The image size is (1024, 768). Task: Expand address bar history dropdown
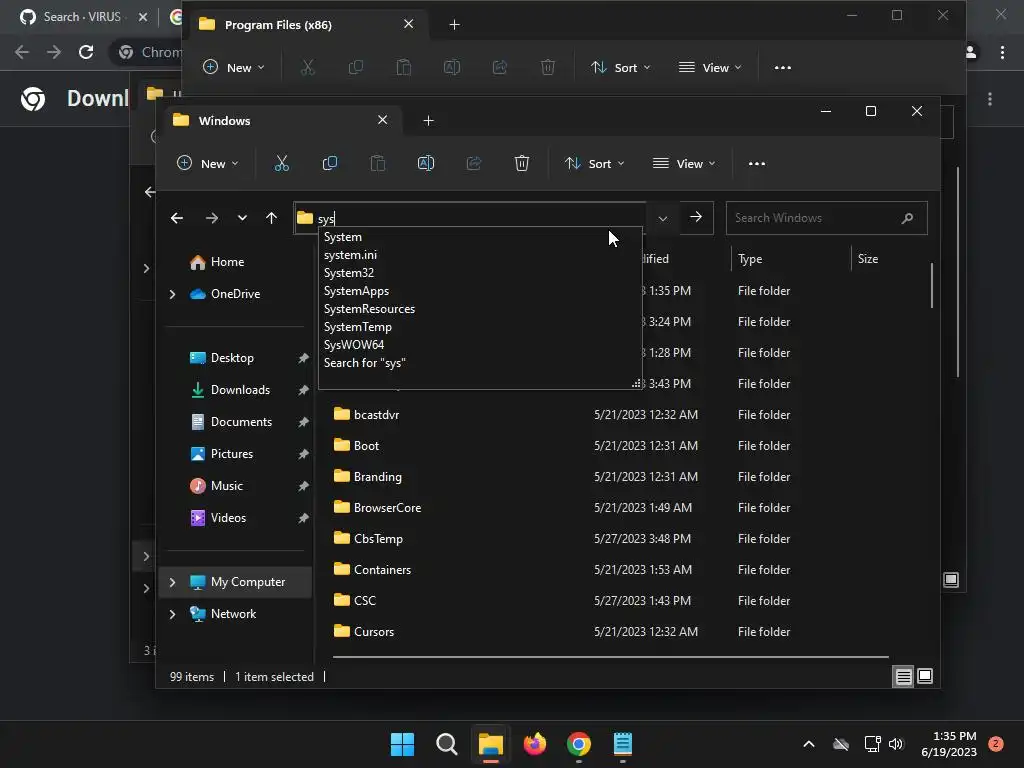pyautogui.click(x=663, y=218)
